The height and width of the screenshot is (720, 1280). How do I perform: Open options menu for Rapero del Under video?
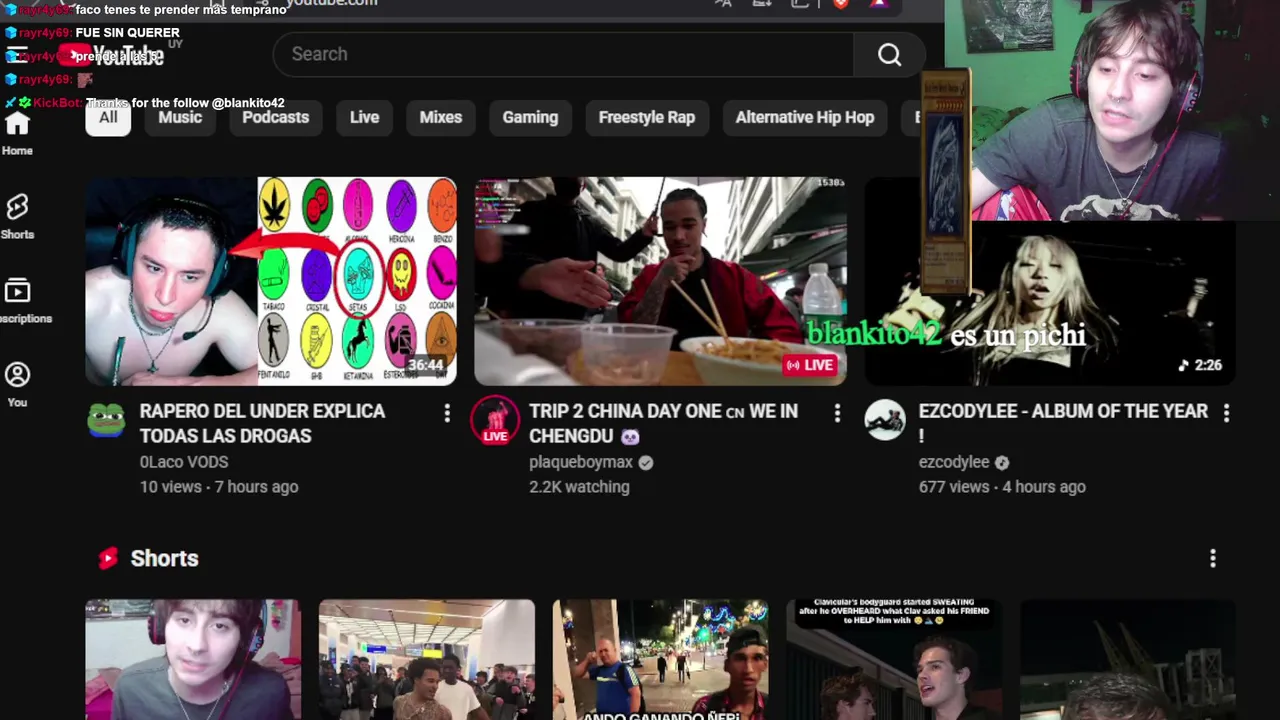coord(447,413)
